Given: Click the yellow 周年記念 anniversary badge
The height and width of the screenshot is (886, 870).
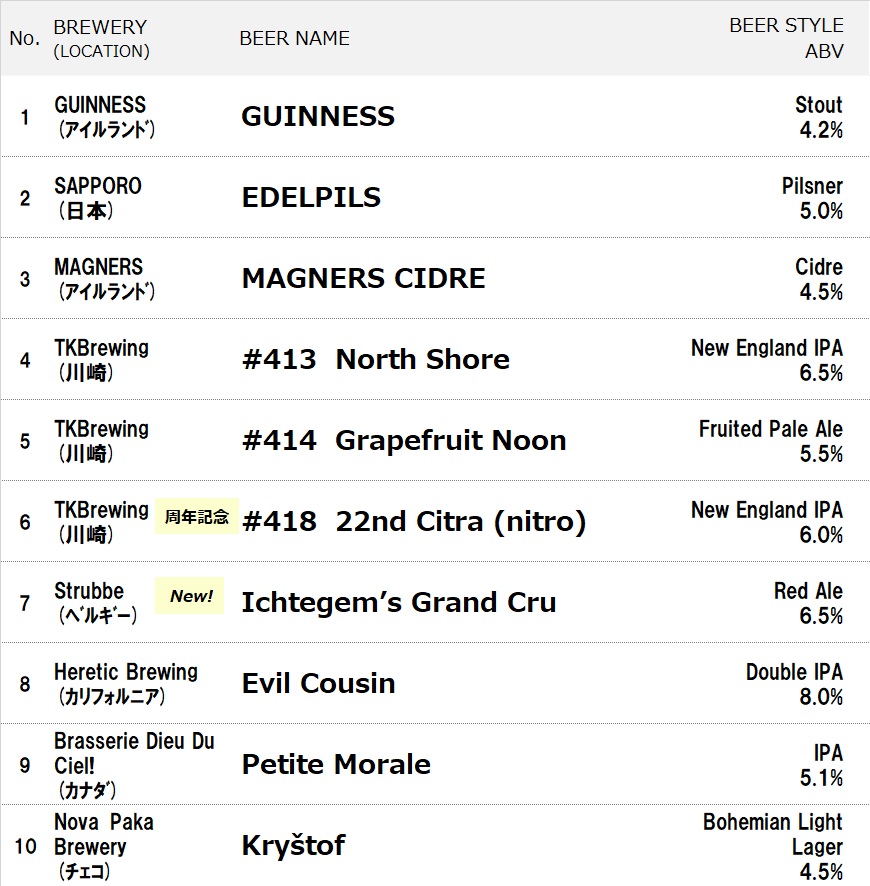Looking at the screenshot, I should tap(197, 516).
